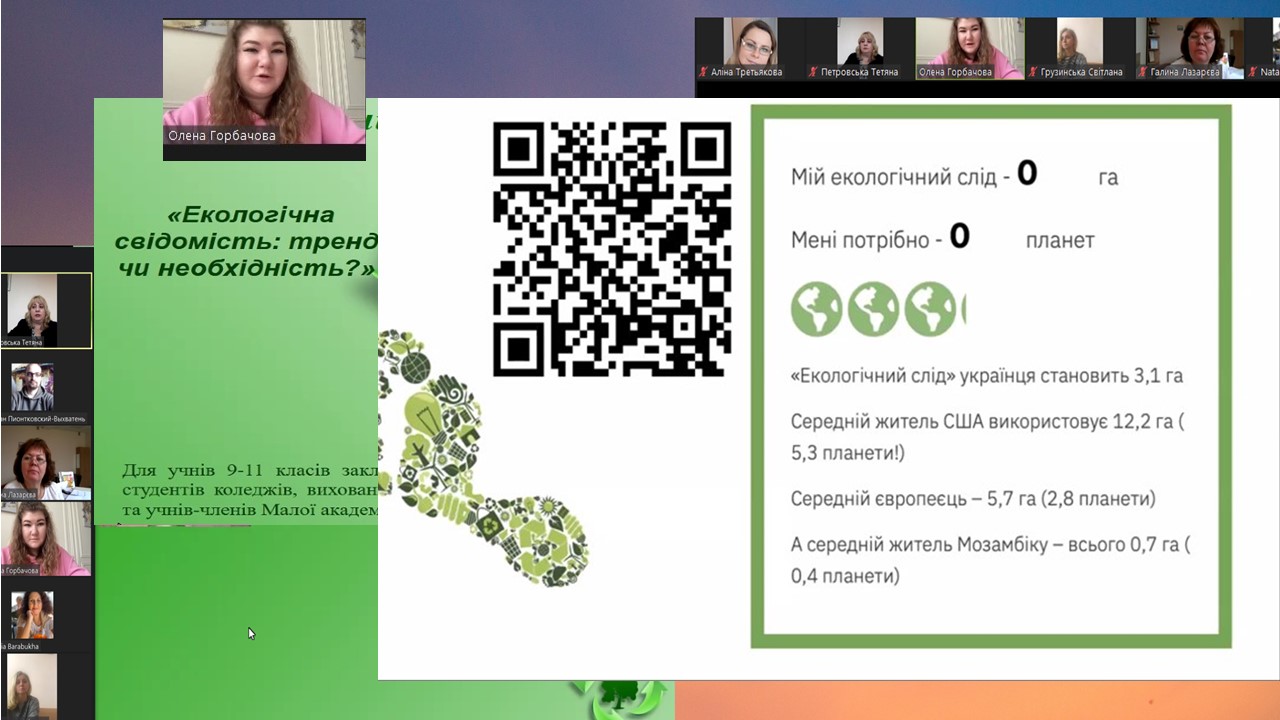The height and width of the screenshot is (720, 1280).
Task: Click muted mic icon beside Галина Лазарєва
Action: pyautogui.click(x=1143, y=72)
